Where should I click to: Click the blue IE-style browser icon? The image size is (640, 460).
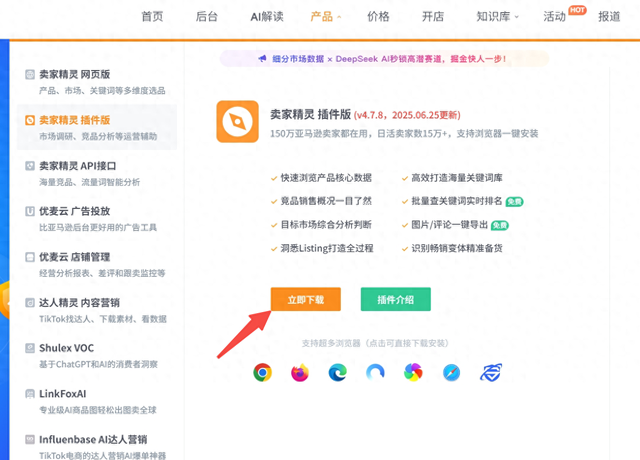coord(491,372)
